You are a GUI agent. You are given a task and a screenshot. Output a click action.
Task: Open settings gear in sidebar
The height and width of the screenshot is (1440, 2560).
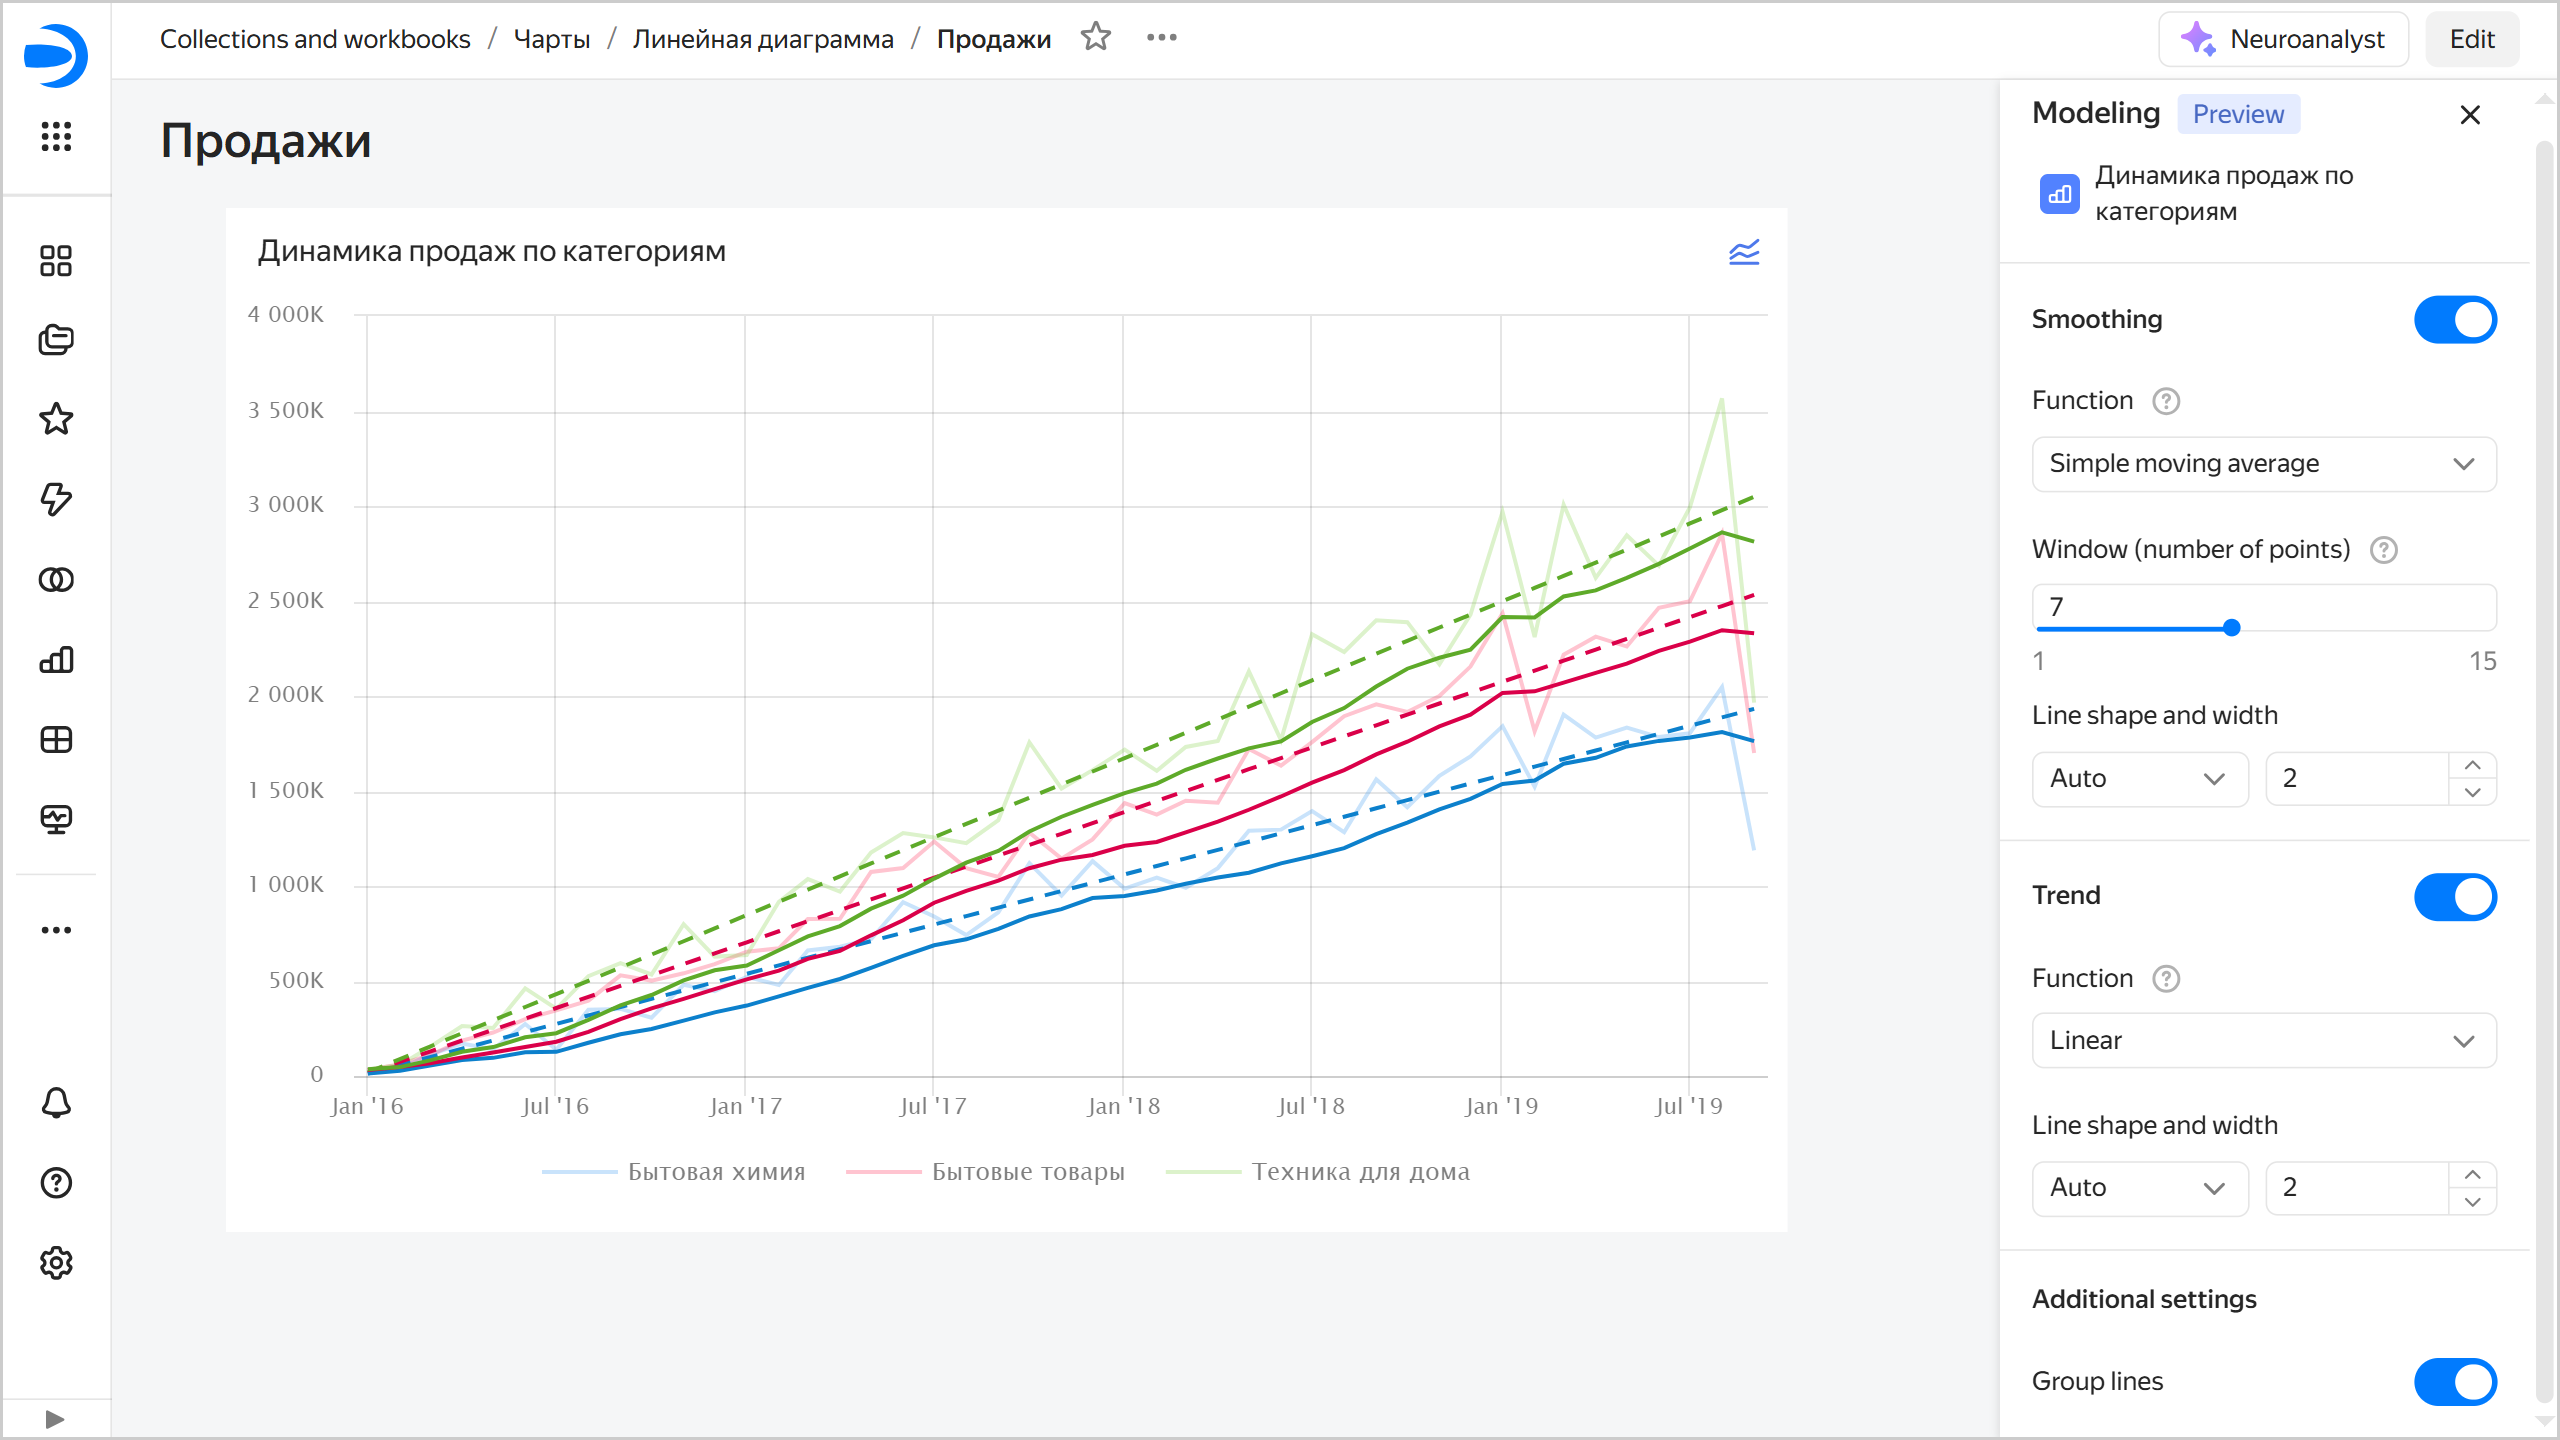pos(56,1263)
